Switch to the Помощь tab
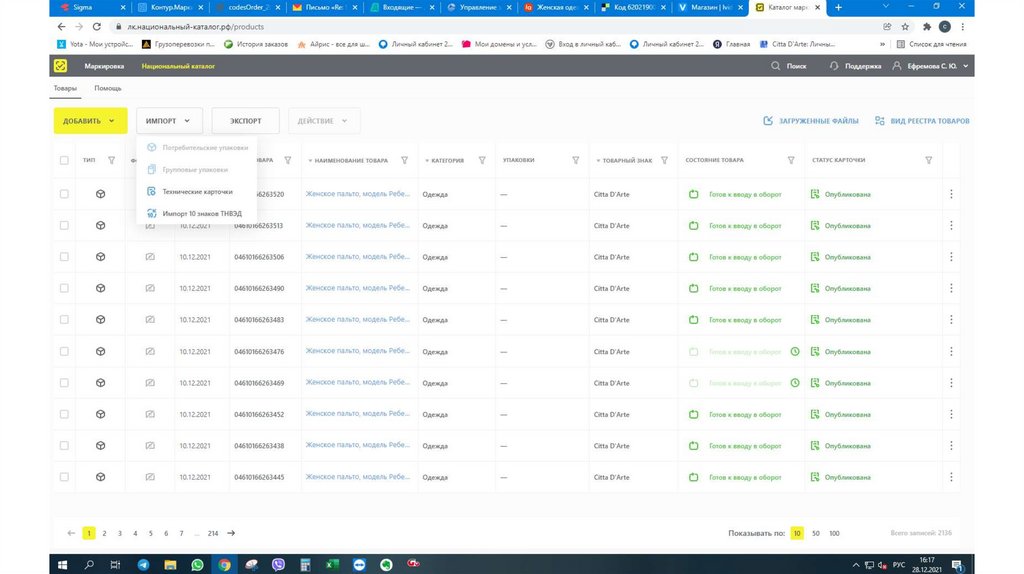The width and height of the screenshot is (1024, 574). (108, 88)
